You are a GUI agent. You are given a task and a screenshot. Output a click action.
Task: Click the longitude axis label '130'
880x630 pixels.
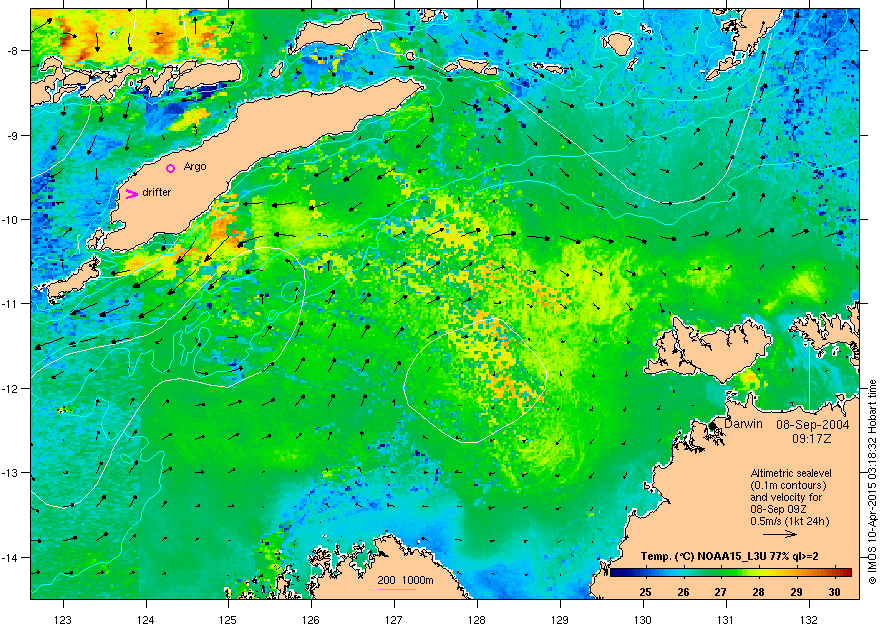(x=643, y=620)
